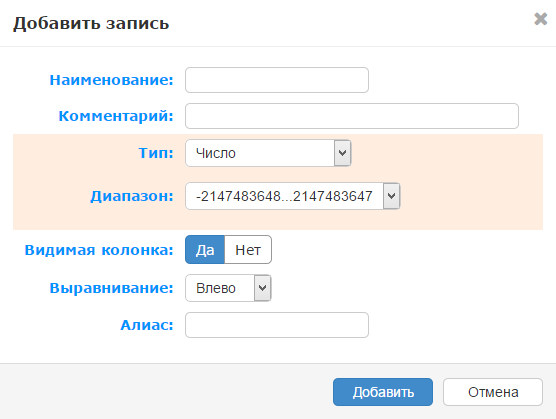Set Видимая колонка to Нет
Image resolution: width=556 pixels, height=419 pixels.
click(248, 250)
